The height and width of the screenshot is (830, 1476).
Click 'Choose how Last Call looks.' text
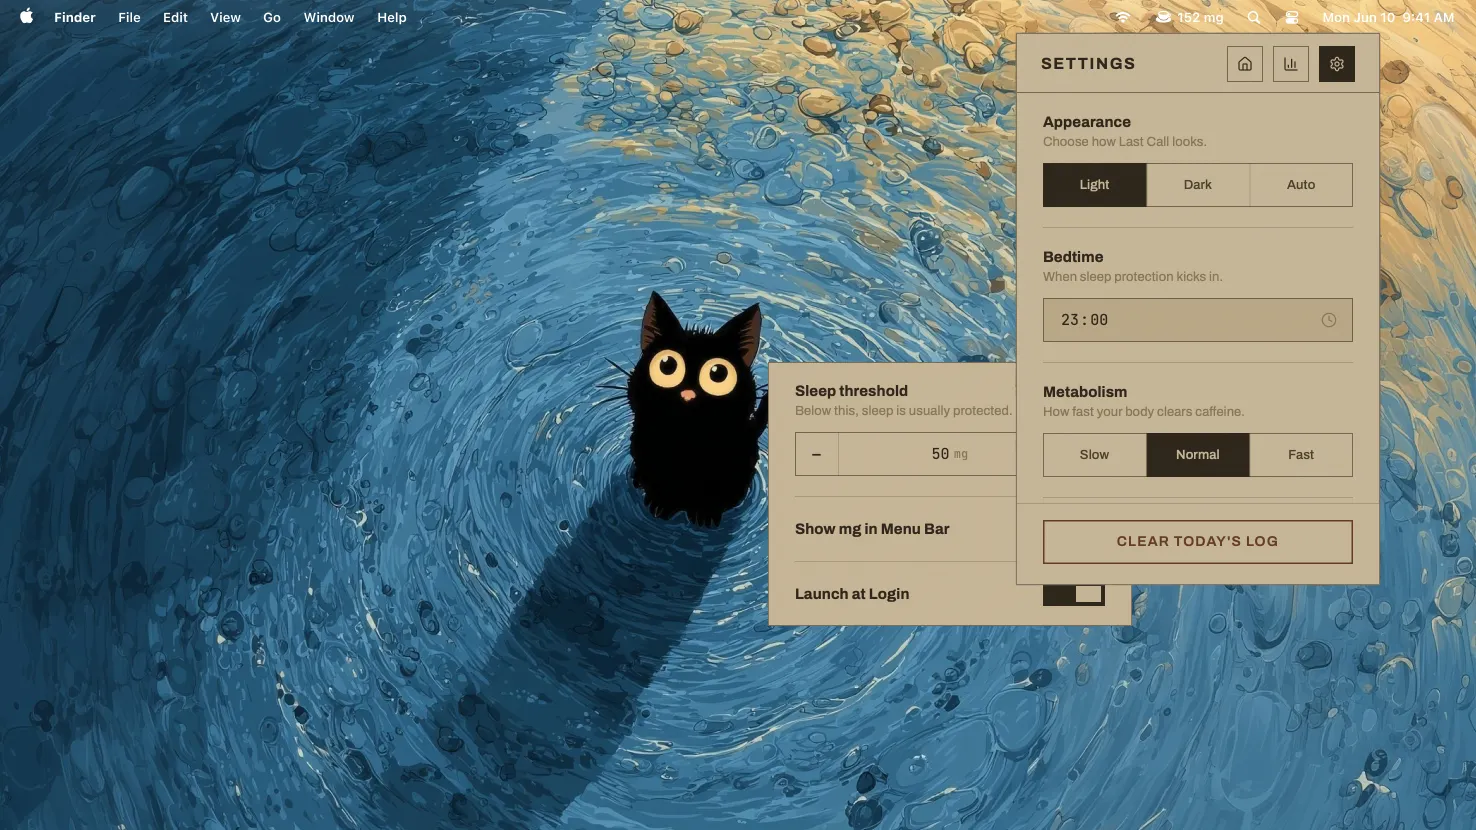coord(1125,142)
